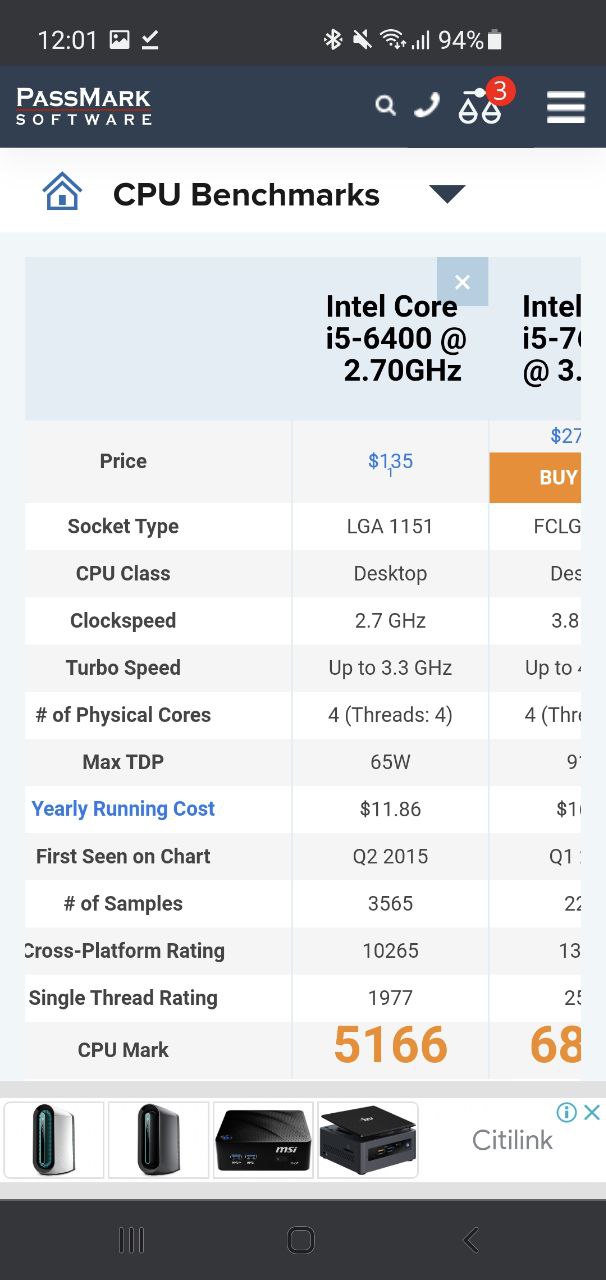The width and height of the screenshot is (606, 1280).
Task: Open the compare scales icon
Action: click(480, 106)
